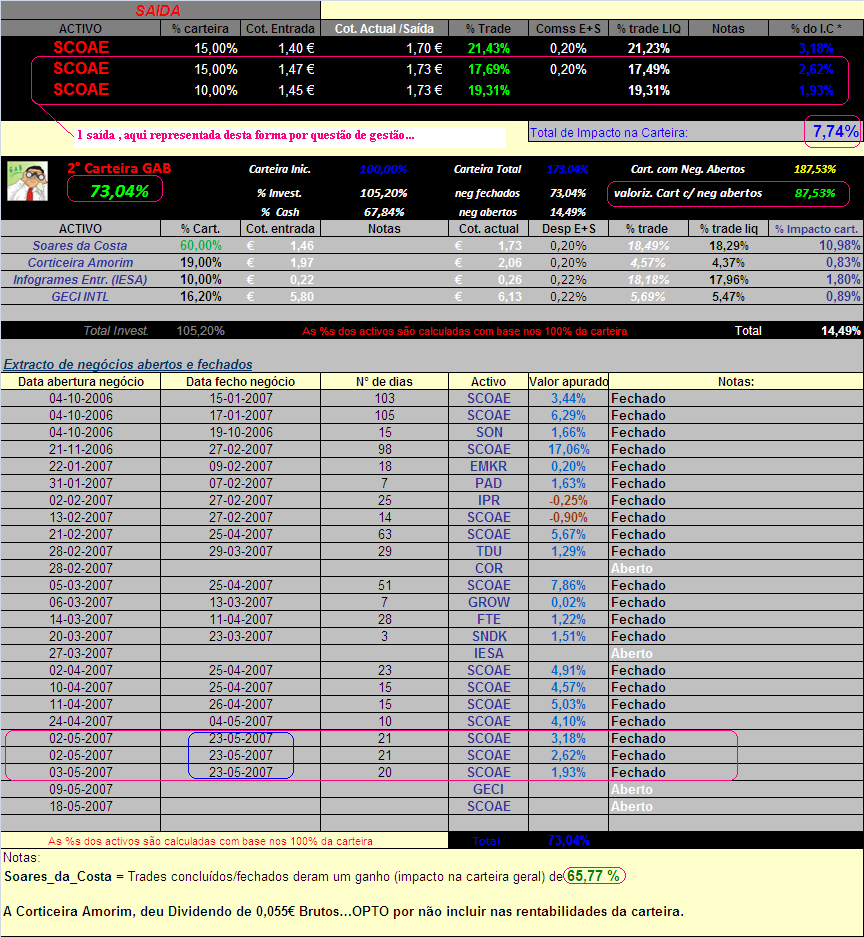Select the PAD asset cell
The image size is (864, 937).
(489, 483)
